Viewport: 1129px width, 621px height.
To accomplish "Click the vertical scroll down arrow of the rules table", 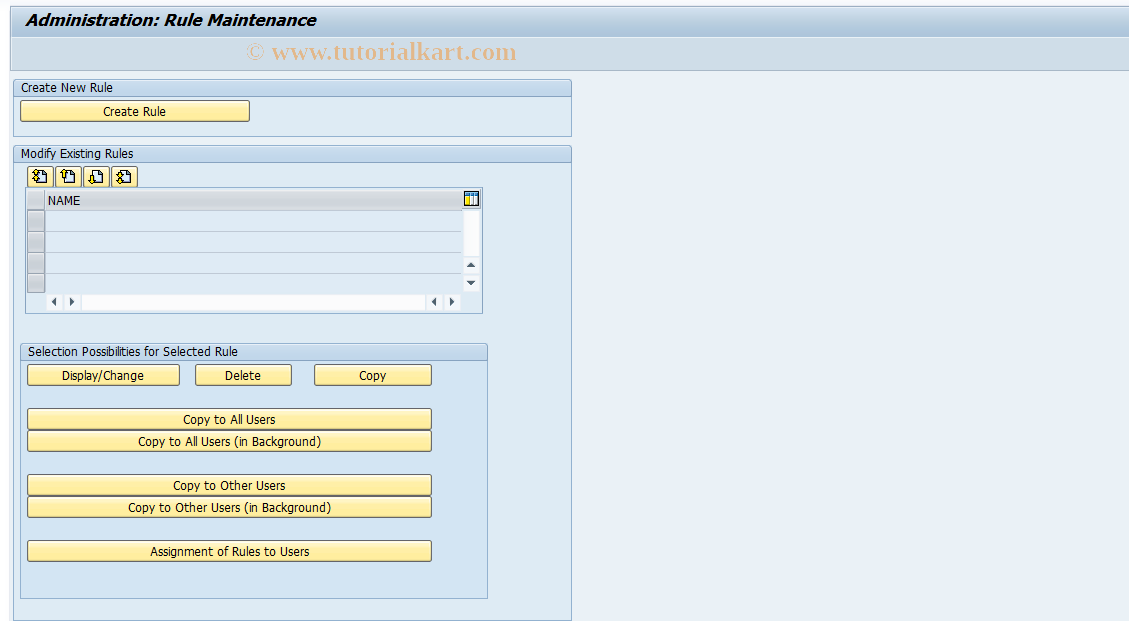I will click(x=471, y=283).
